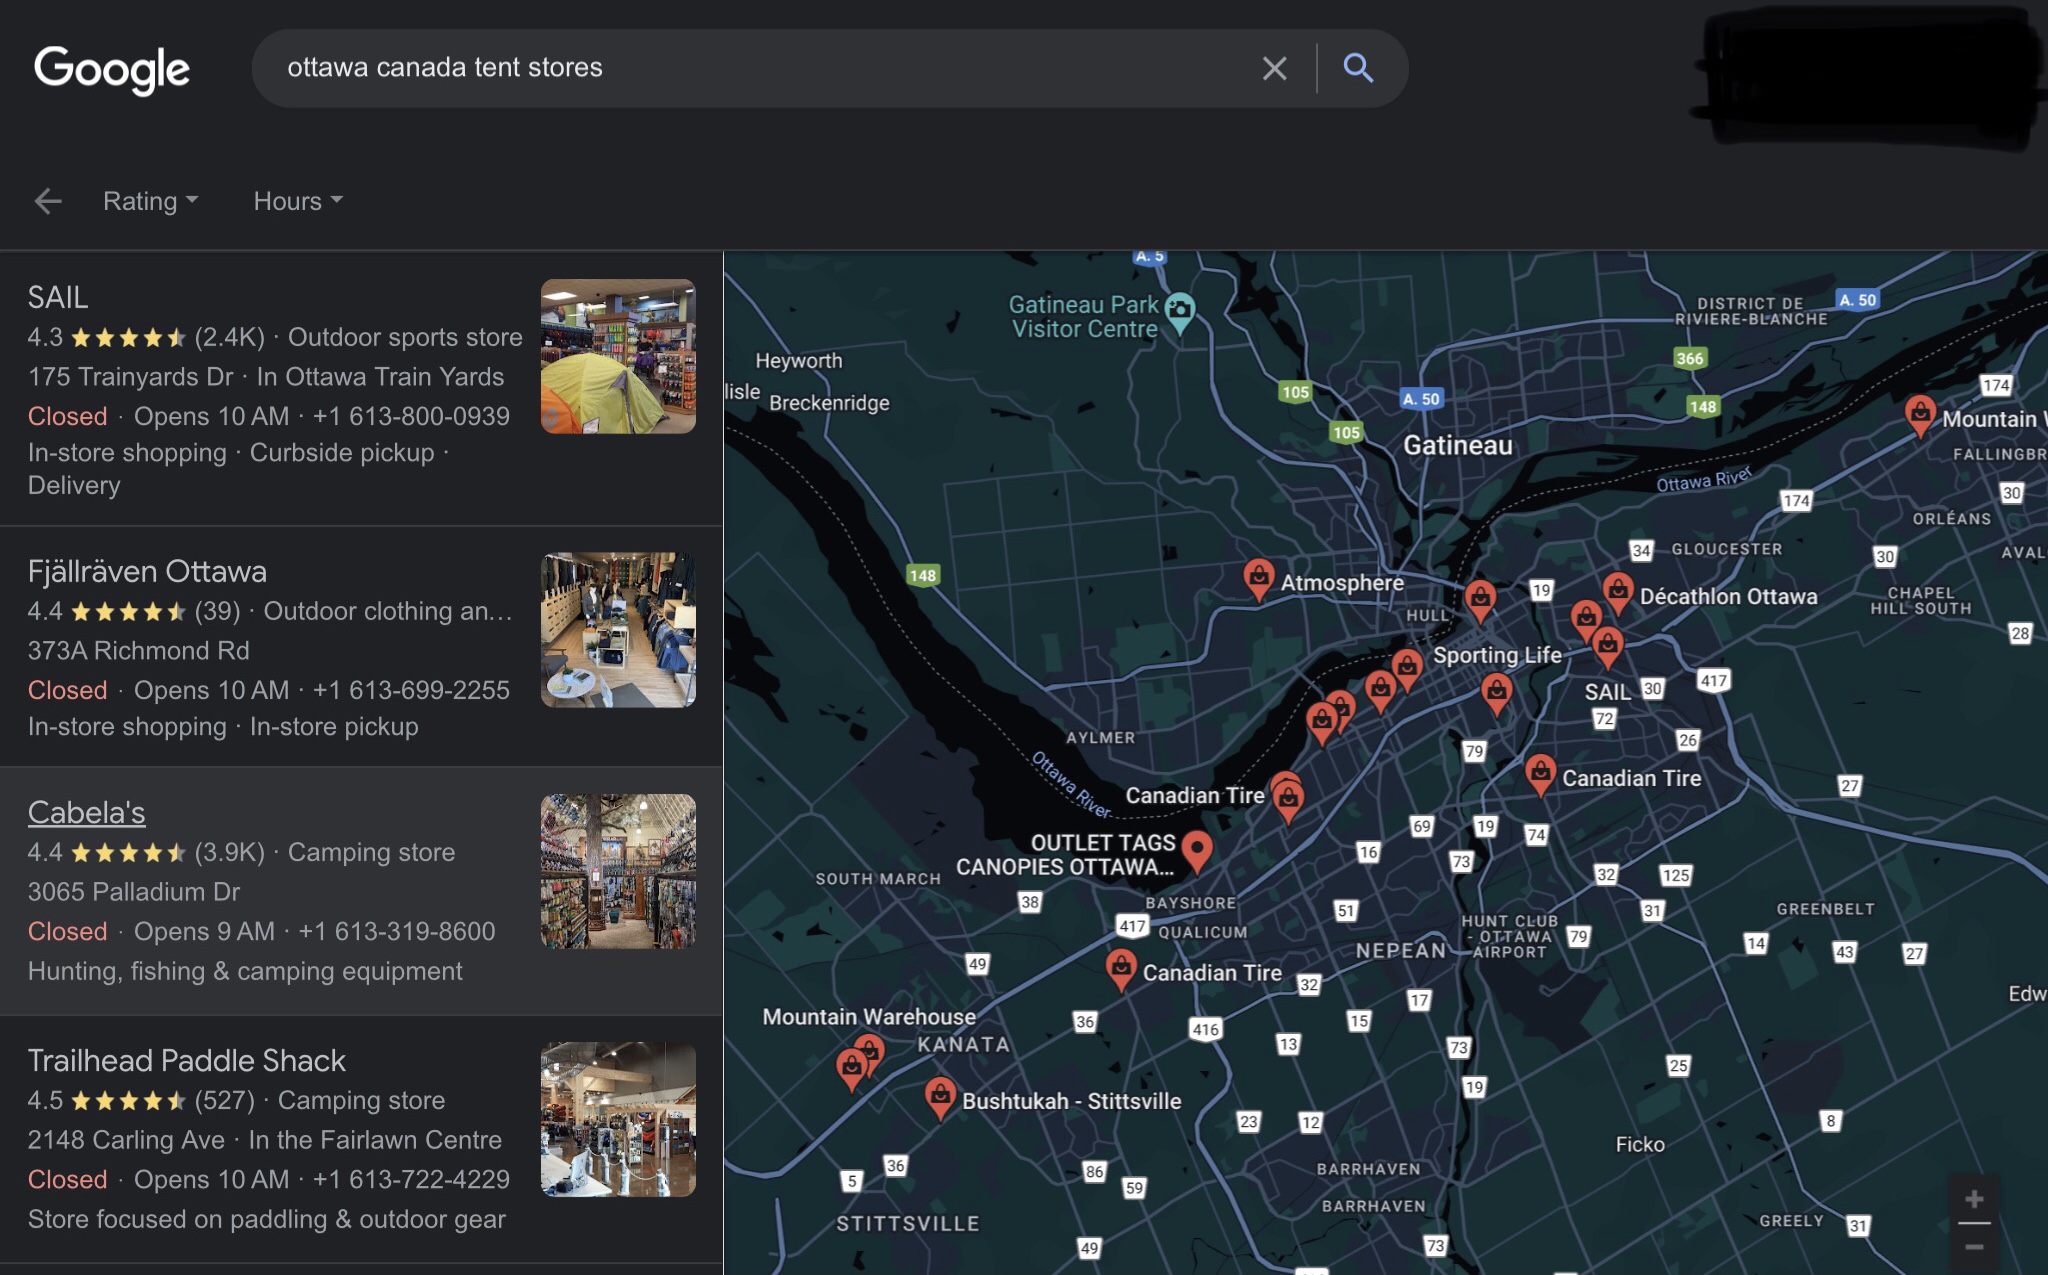This screenshot has height=1275, width=2048.
Task: Click SAIL phone number +1 613-800-0939
Action: pos(411,416)
